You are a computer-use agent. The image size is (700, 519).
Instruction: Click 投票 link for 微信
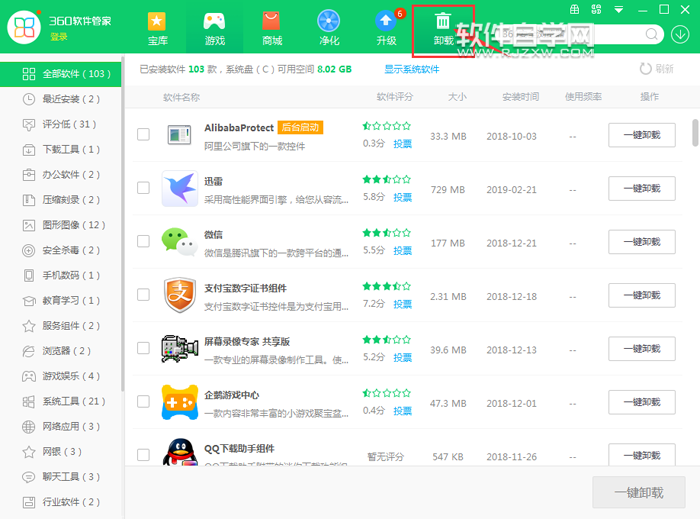tap(402, 251)
